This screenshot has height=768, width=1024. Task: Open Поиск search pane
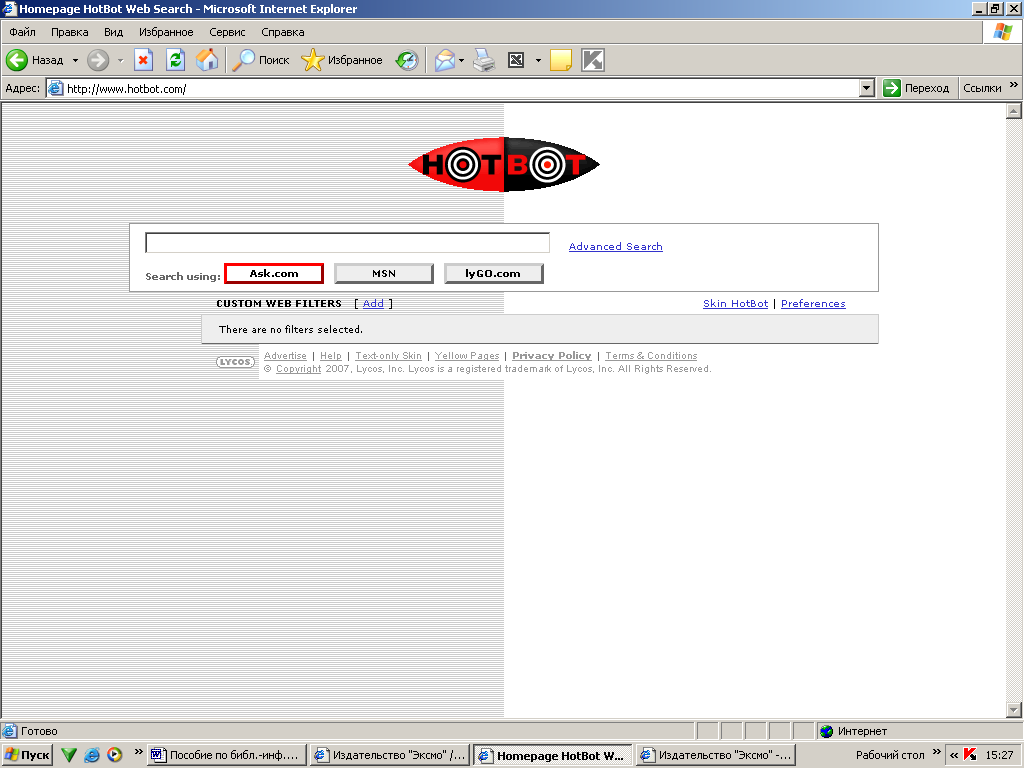click(x=261, y=60)
